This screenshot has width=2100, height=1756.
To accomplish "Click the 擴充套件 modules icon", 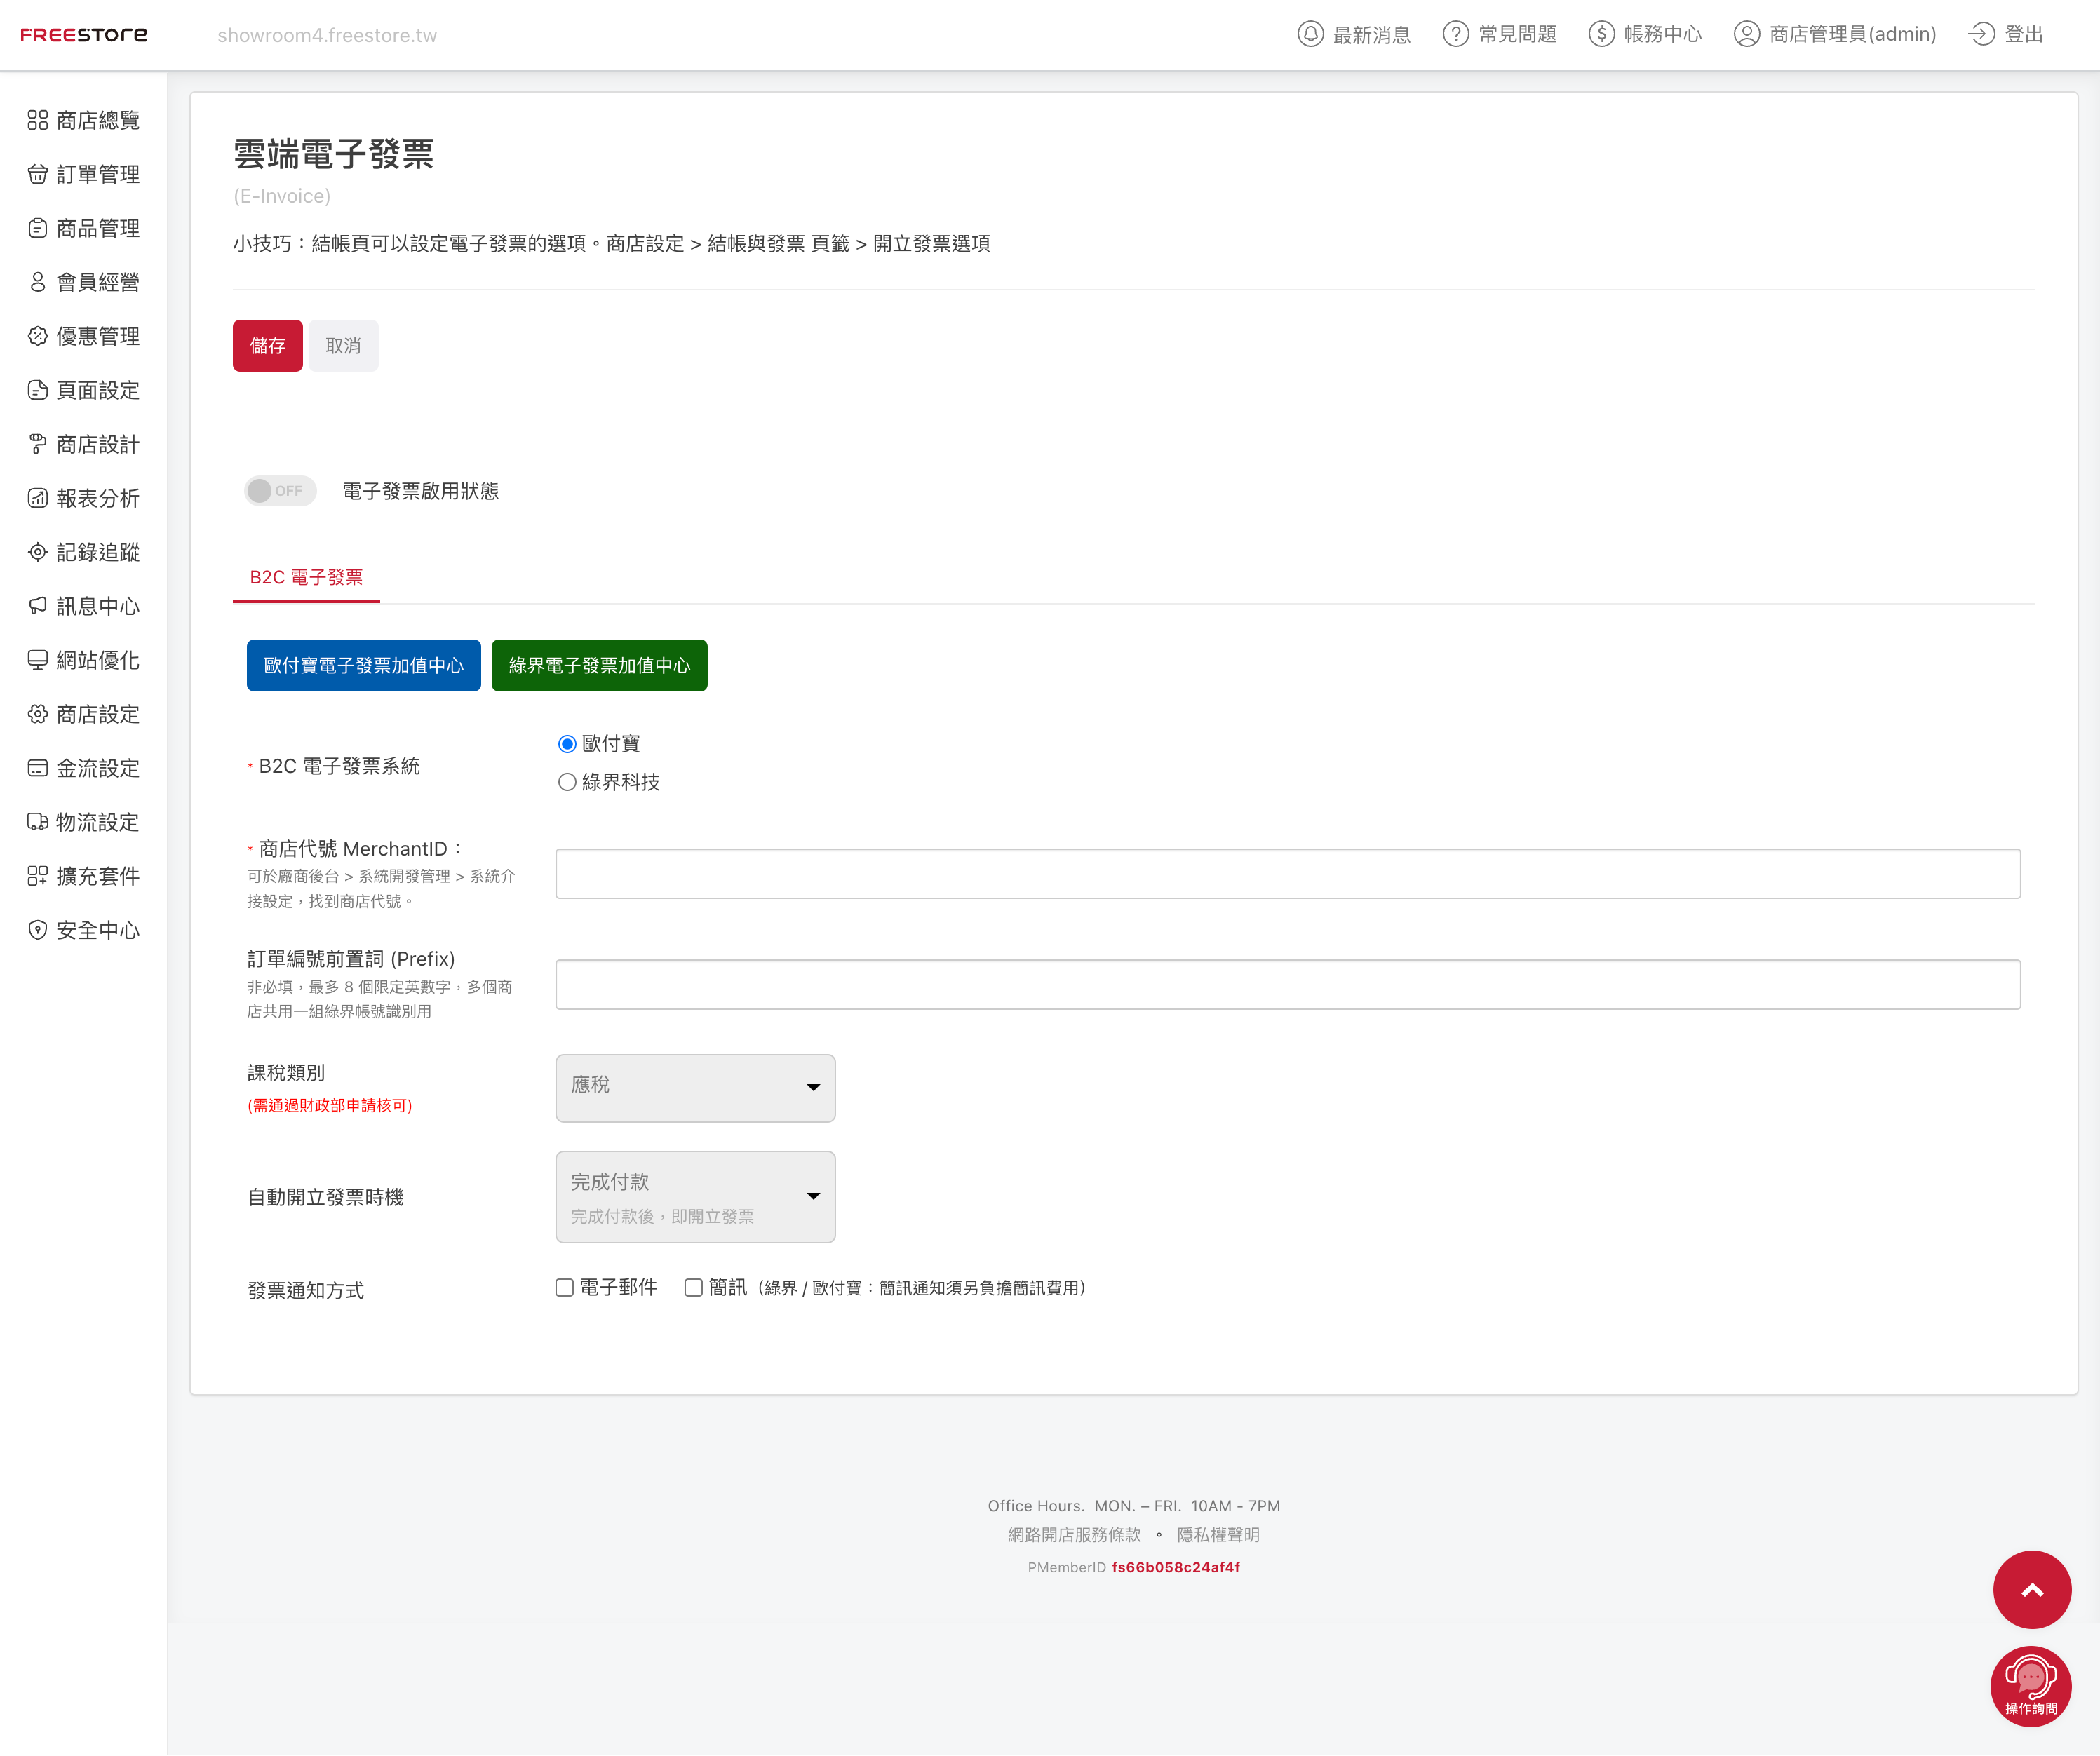I will click(x=37, y=876).
